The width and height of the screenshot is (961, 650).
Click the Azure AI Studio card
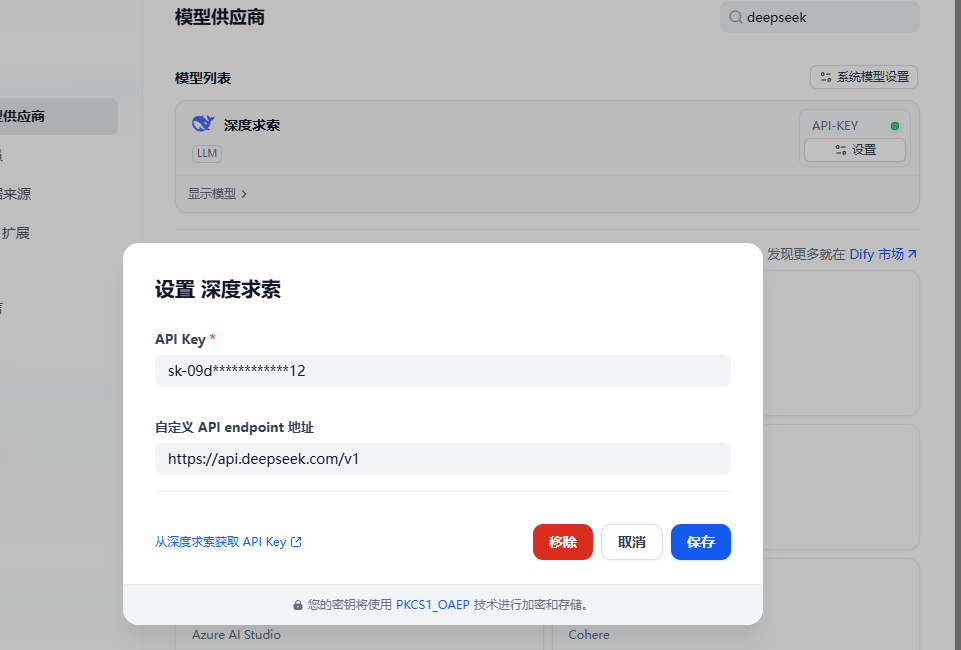click(x=359, y=635)
